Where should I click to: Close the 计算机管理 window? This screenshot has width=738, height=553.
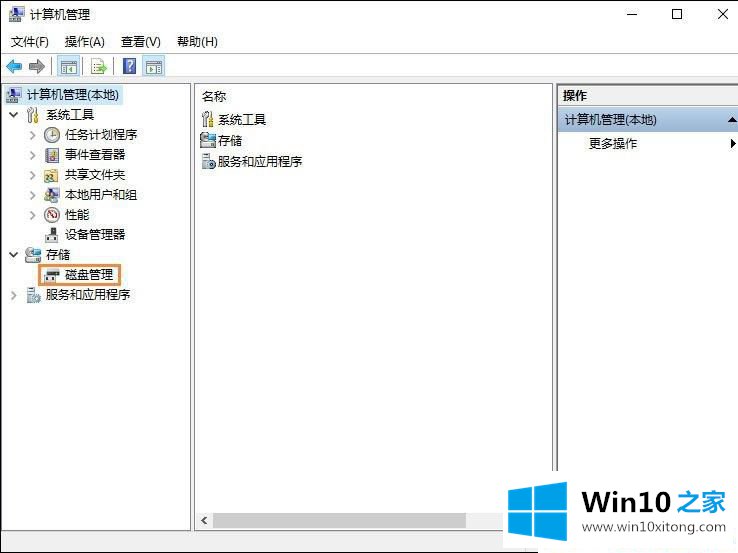723,14
